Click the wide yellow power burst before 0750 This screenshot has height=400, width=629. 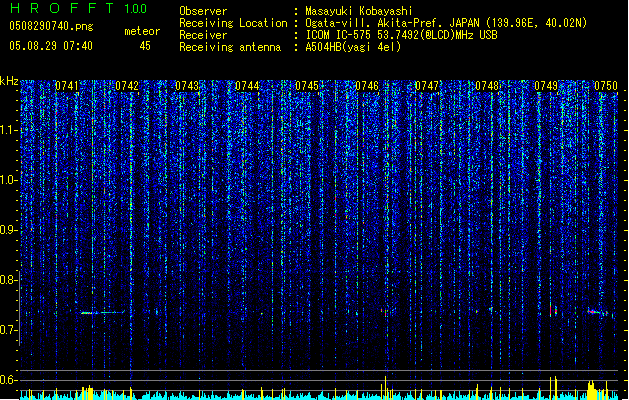coord(591,390)
